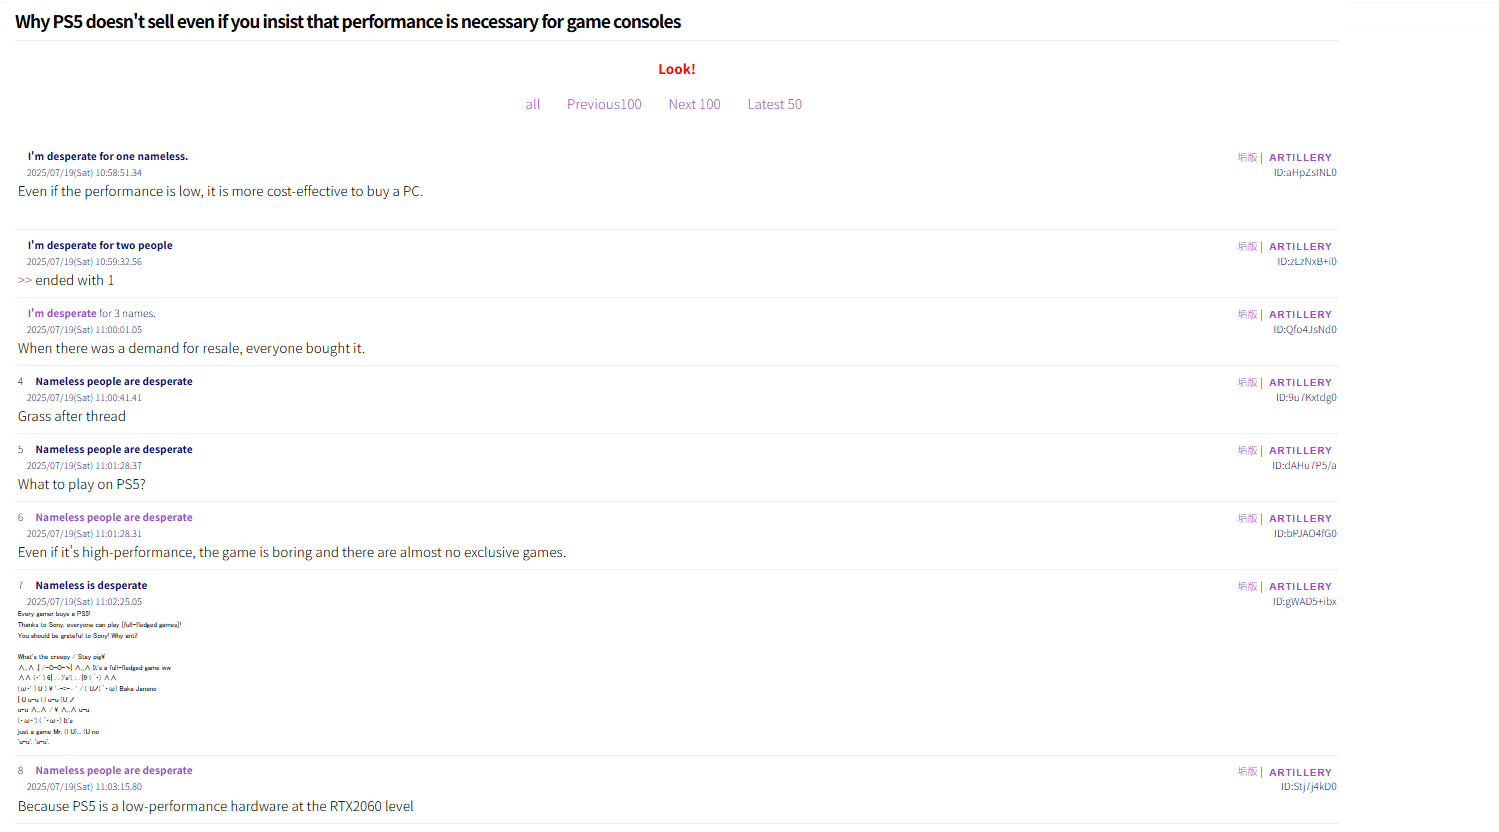Click timestamp "2025/07/19(Sat) 11:00:41.41"

click(84, 398)
